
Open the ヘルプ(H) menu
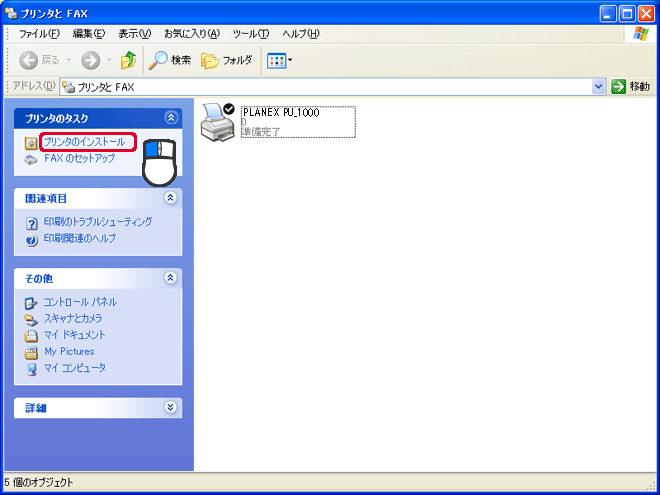click(301, 34)
